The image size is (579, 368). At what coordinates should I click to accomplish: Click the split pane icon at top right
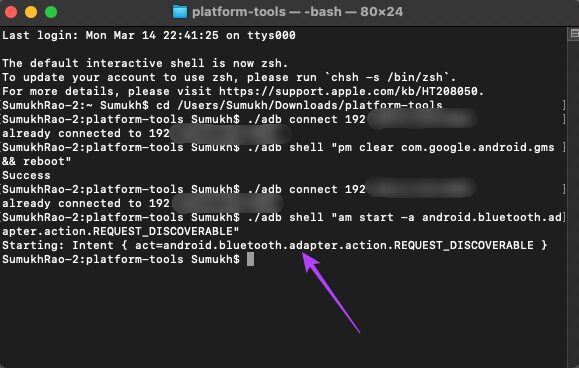(x=574, y=34)
